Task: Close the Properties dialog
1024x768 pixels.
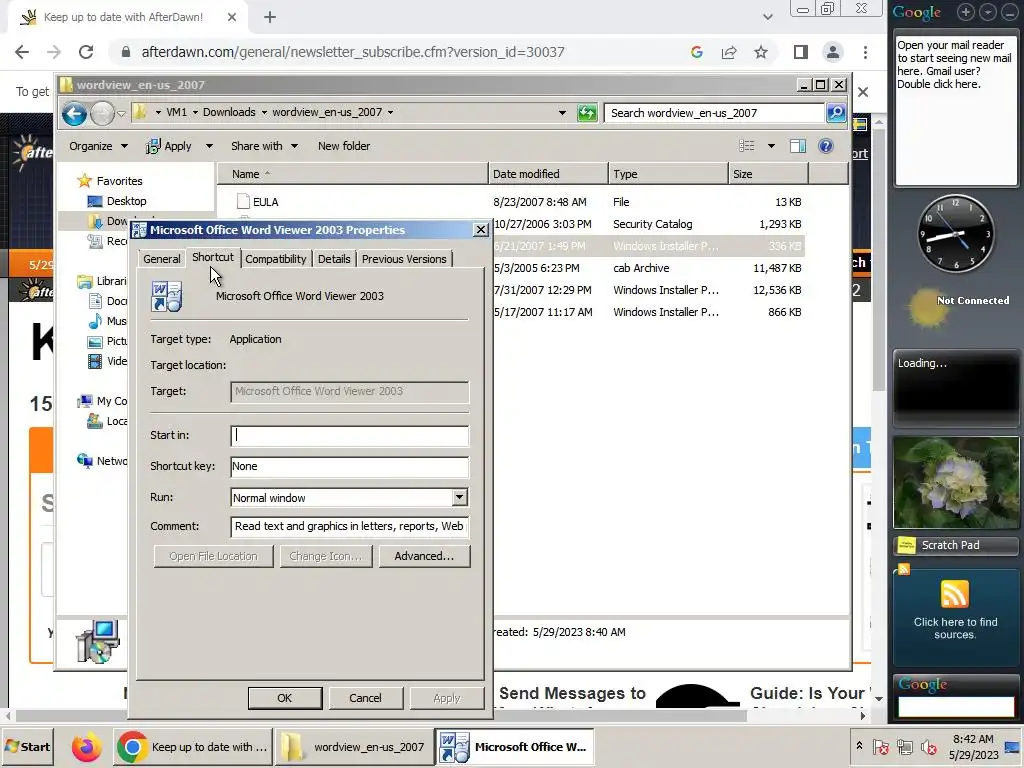Action: (481, 230)
